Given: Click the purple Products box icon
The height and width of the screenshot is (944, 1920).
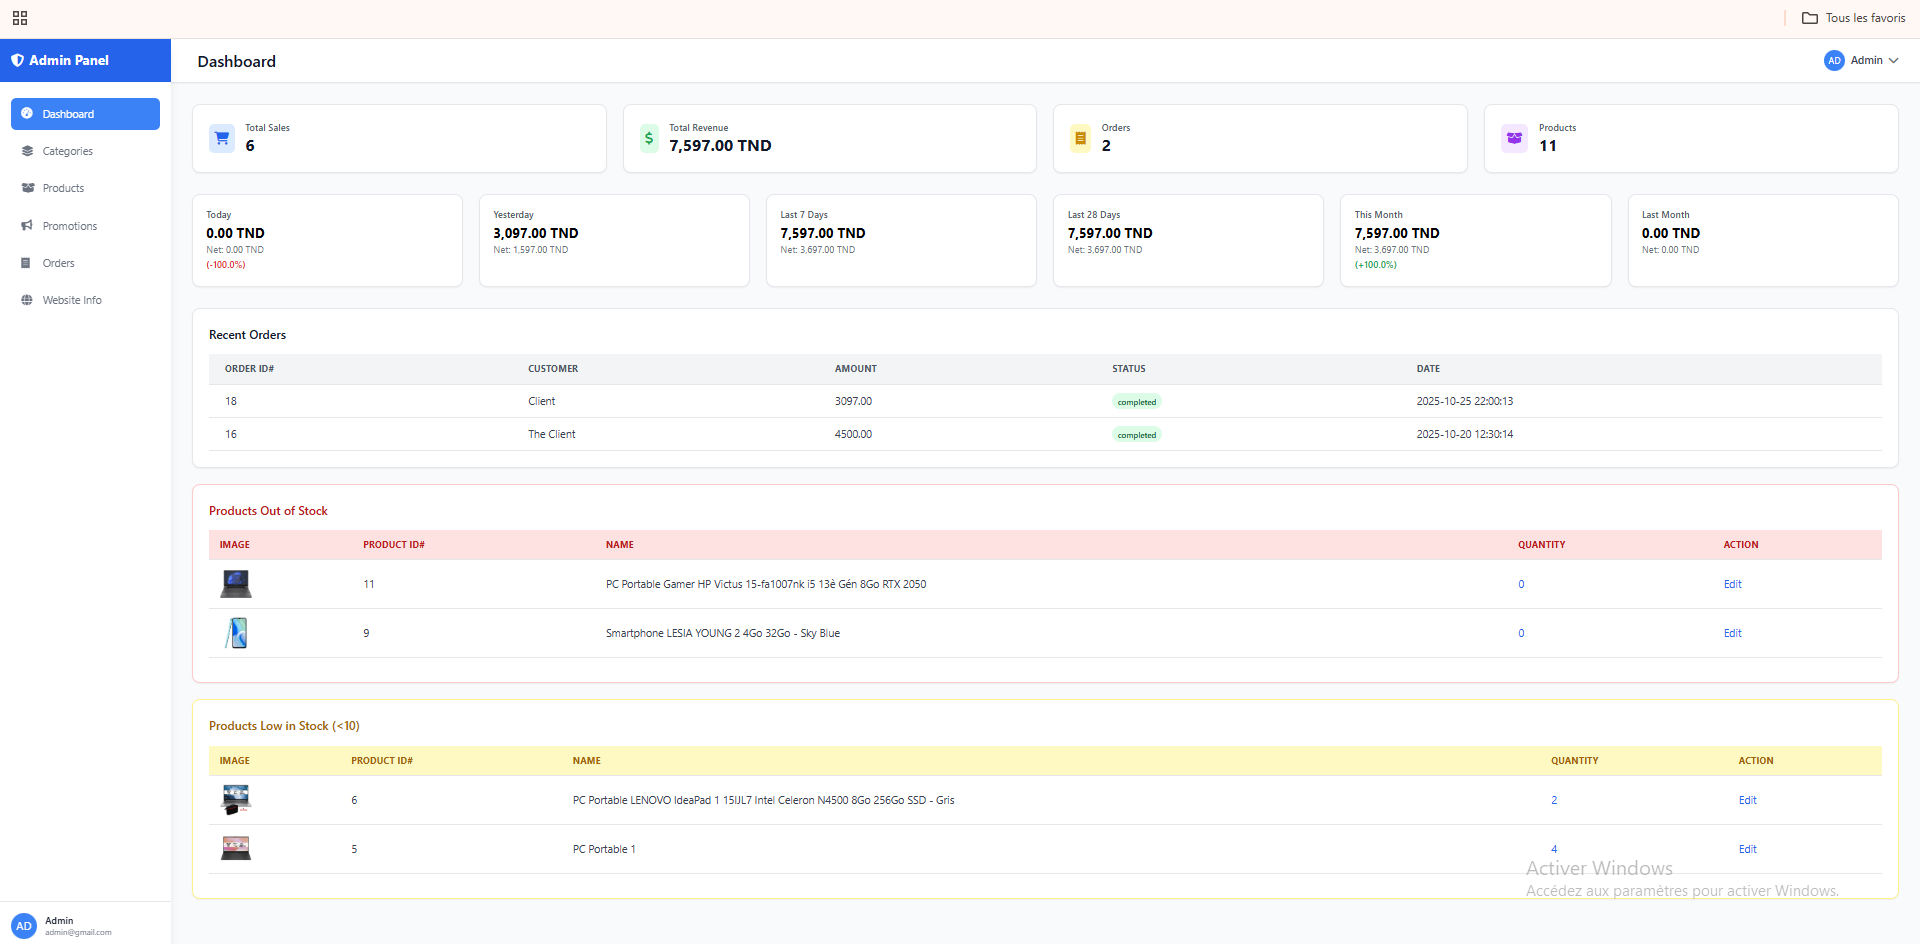Looking at the screenshot, I should (1514, 138).
